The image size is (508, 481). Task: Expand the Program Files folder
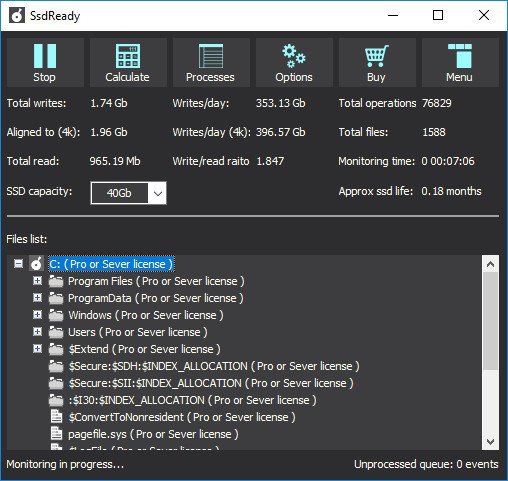[38, 281]
